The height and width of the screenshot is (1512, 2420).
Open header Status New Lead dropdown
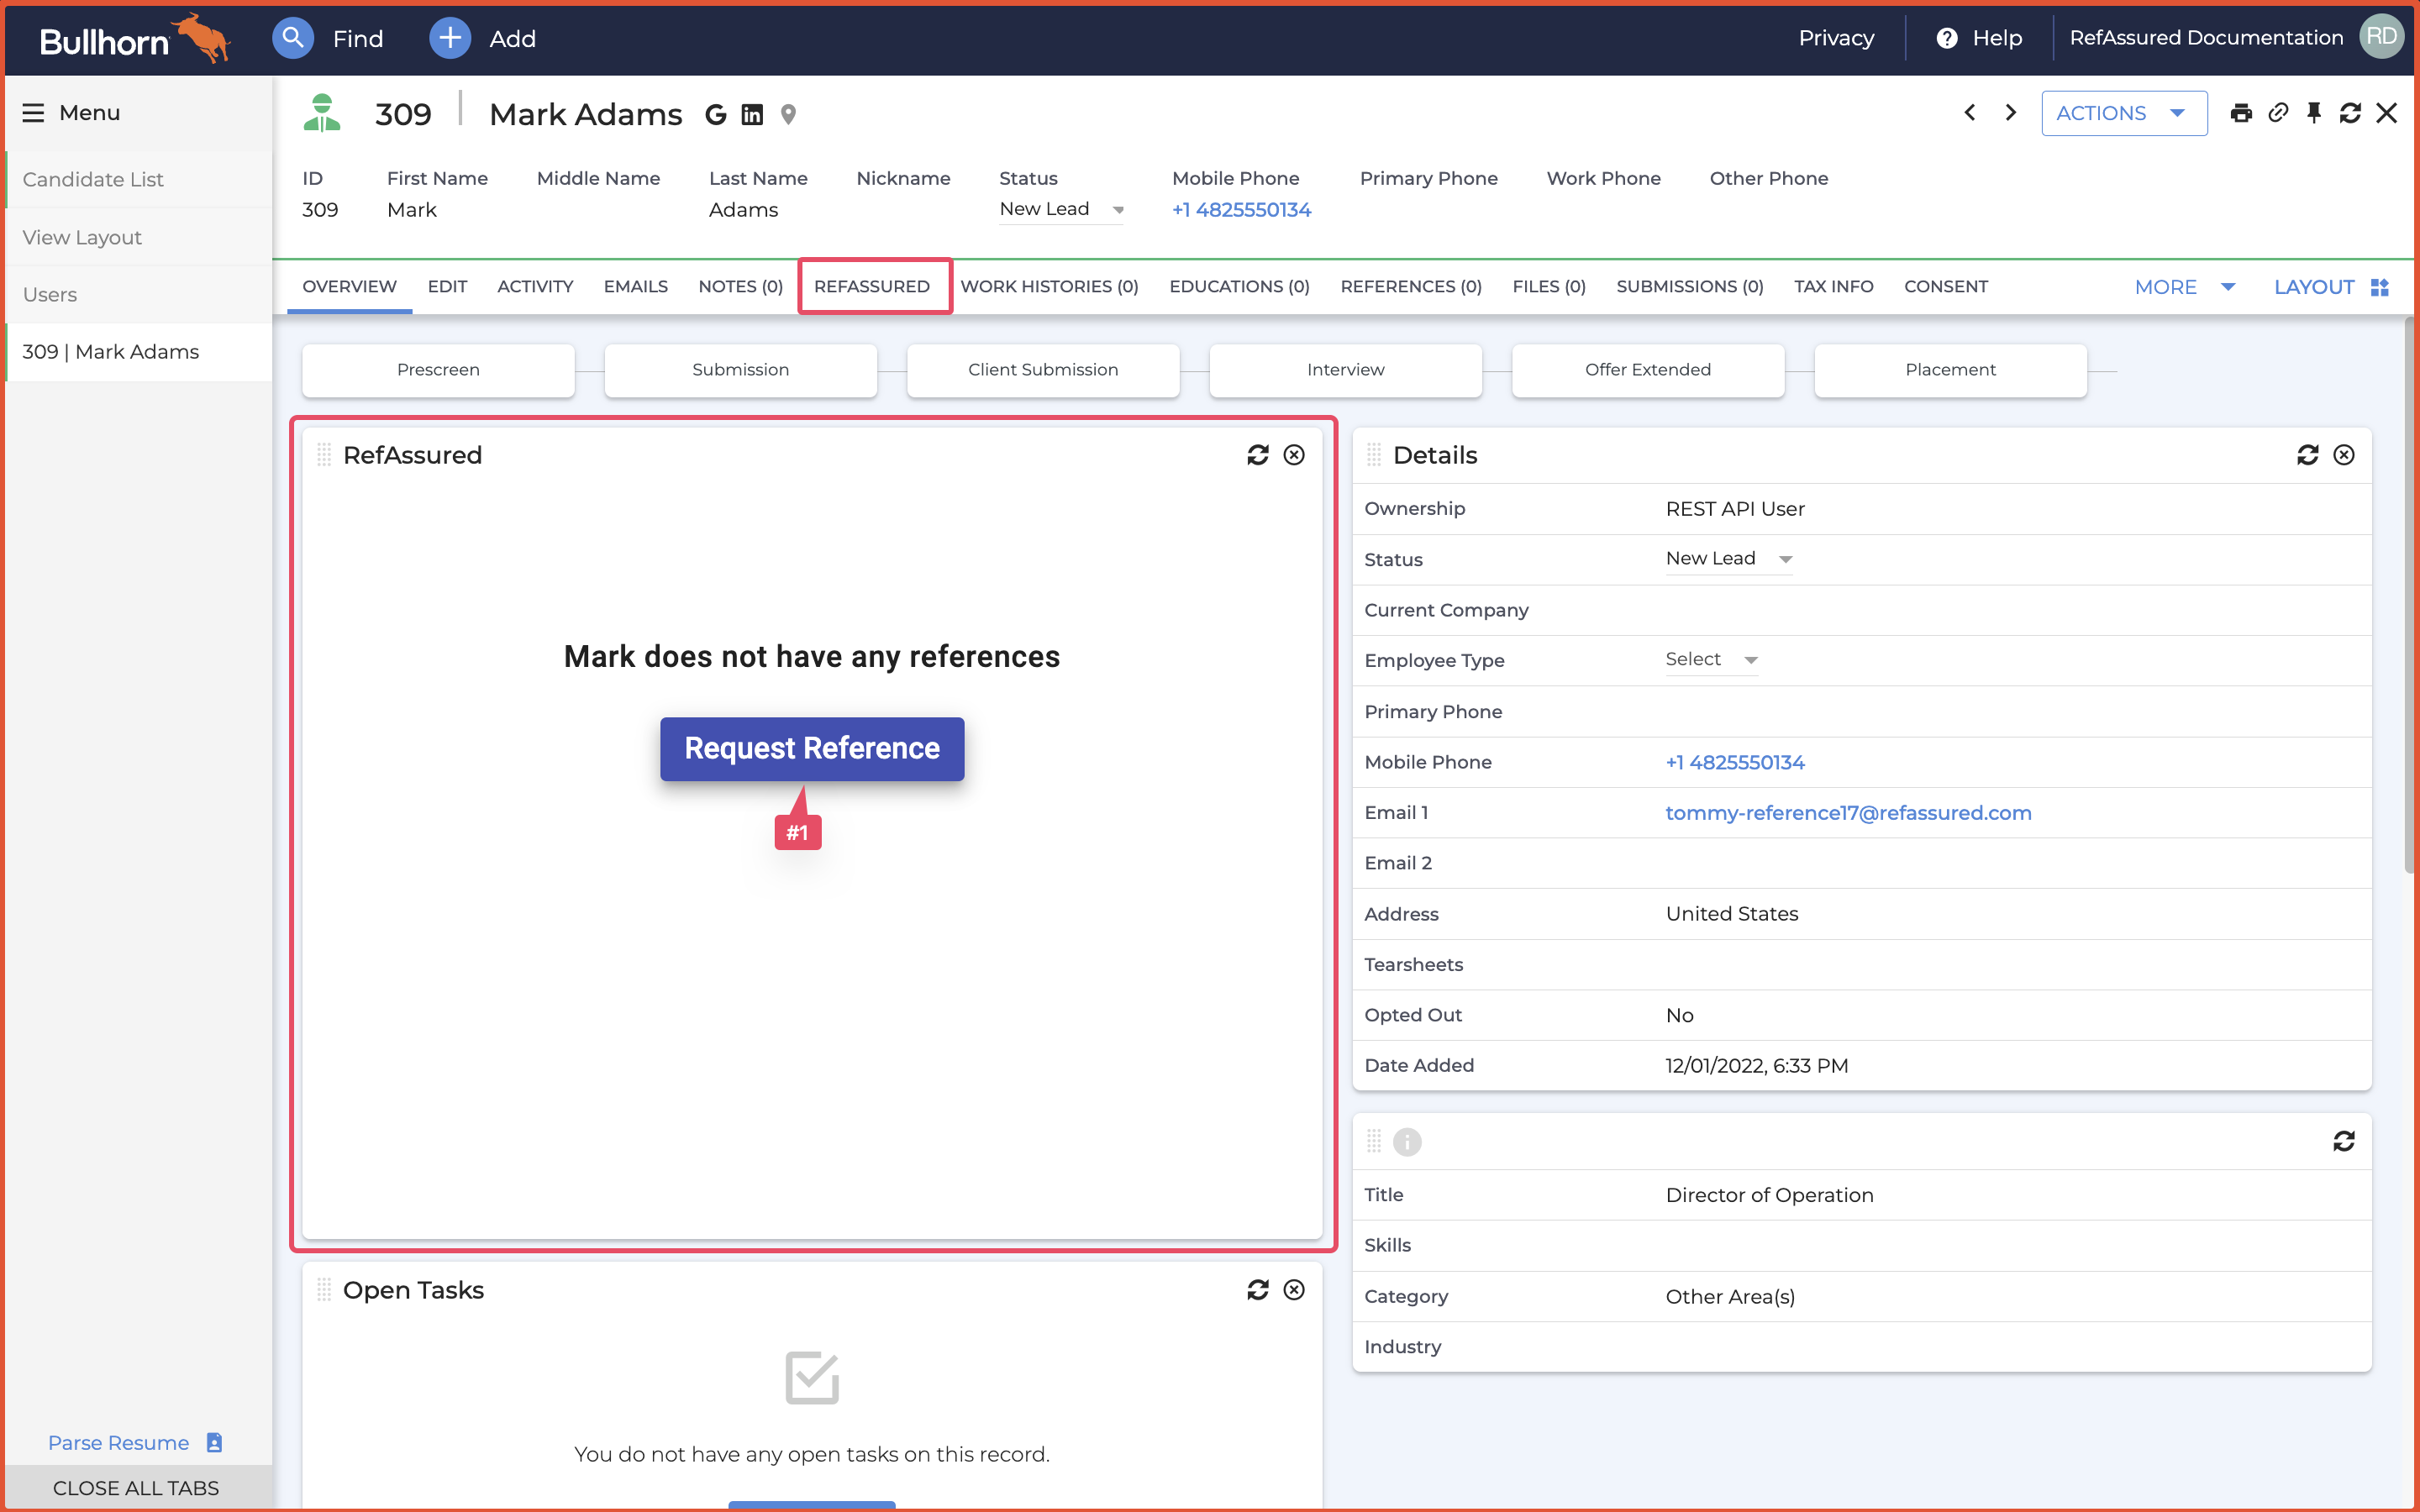1061,209
